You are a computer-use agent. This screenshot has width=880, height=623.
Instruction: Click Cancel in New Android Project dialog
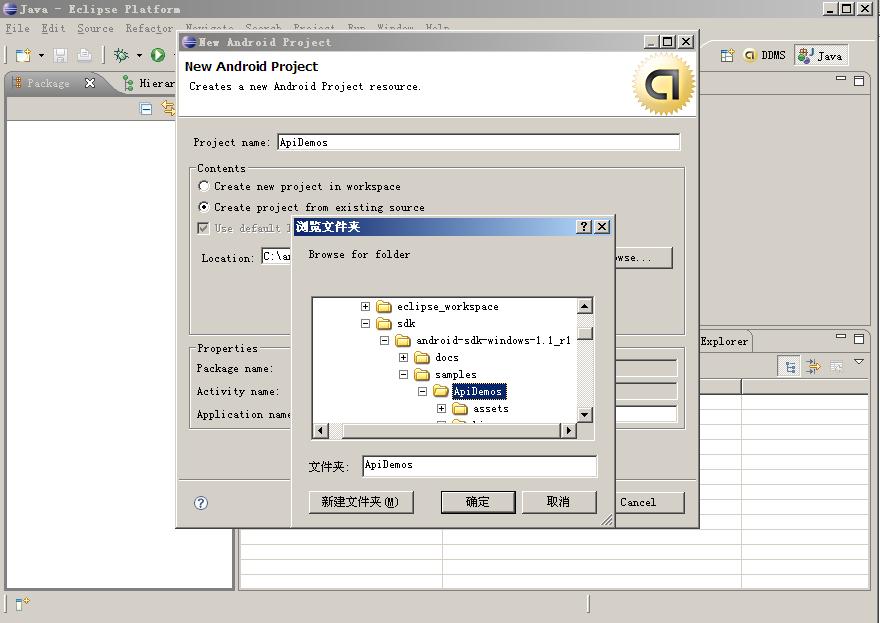pyautogui.click(x=650, y=502)
